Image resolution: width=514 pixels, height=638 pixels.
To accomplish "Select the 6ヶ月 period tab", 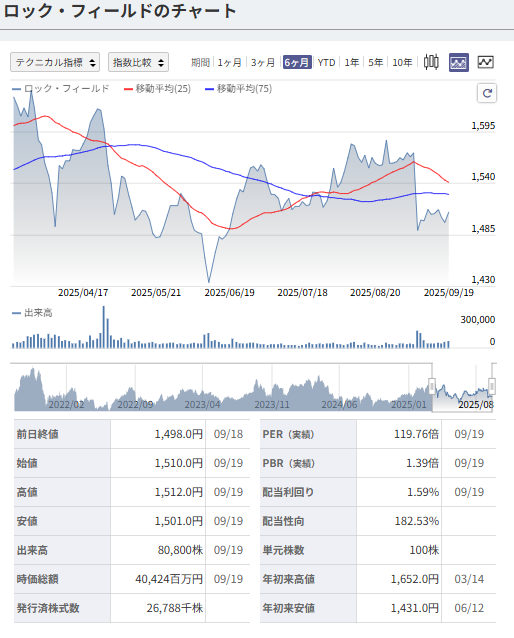I will click(297, 63).
